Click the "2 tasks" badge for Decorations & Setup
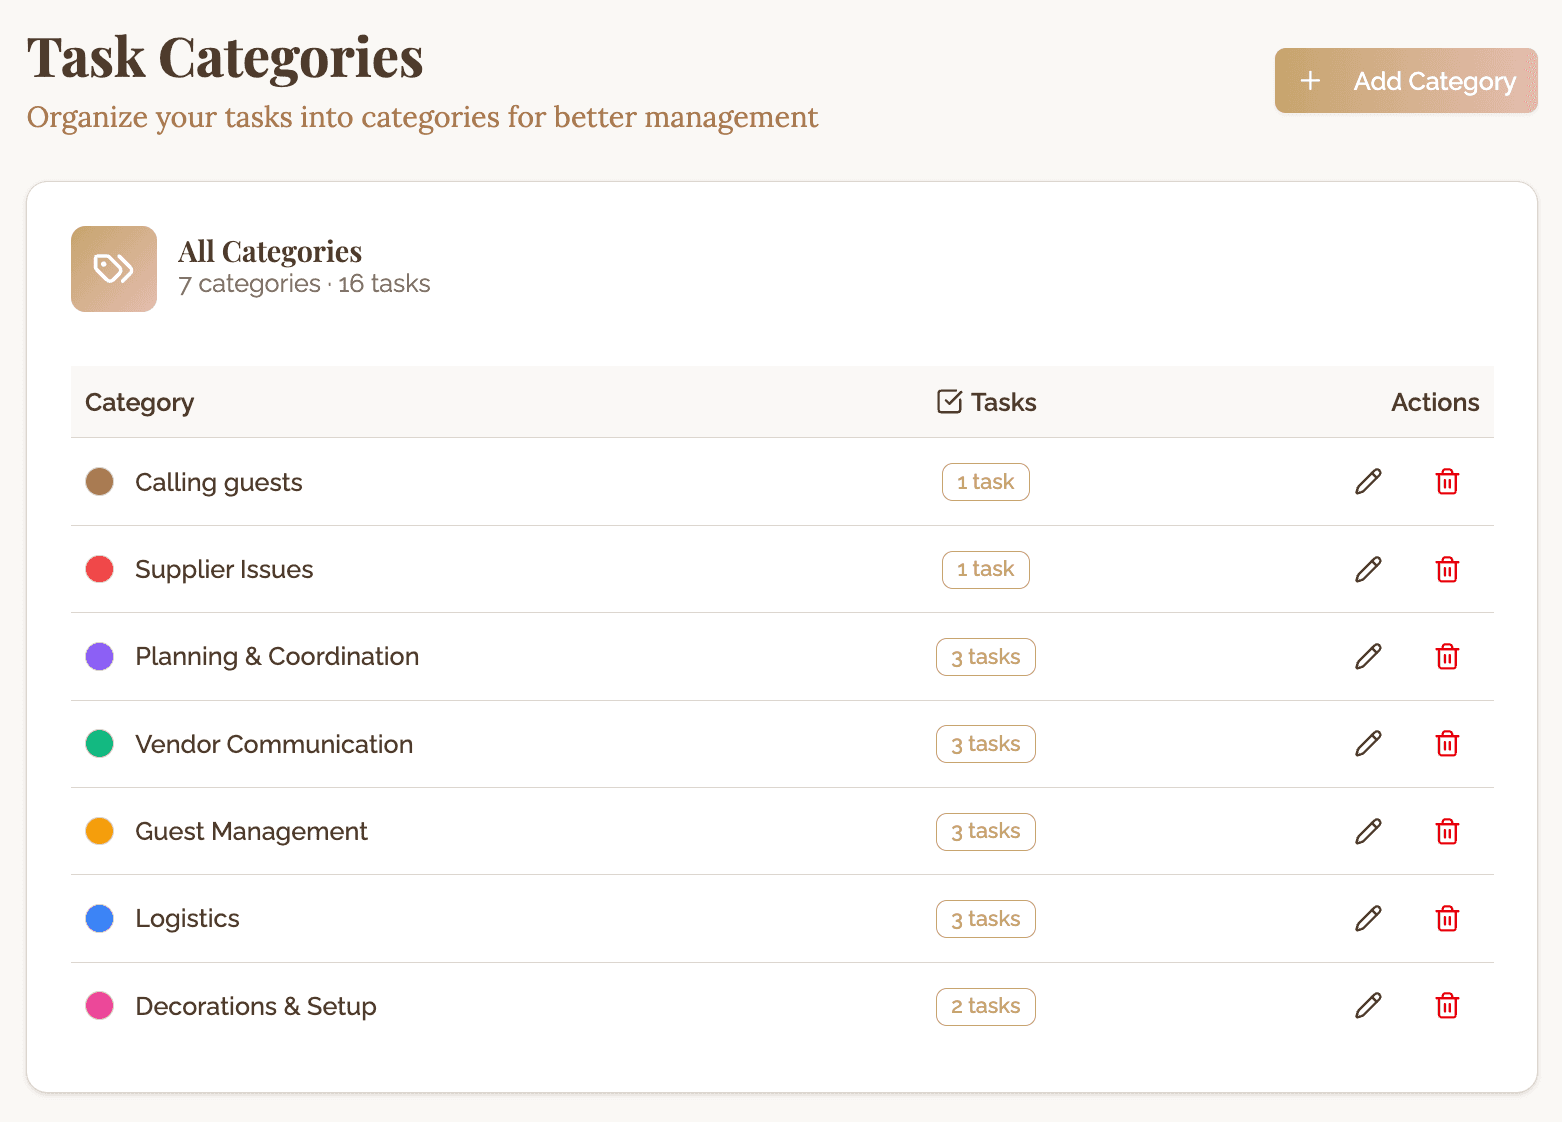 [986, 1006]
